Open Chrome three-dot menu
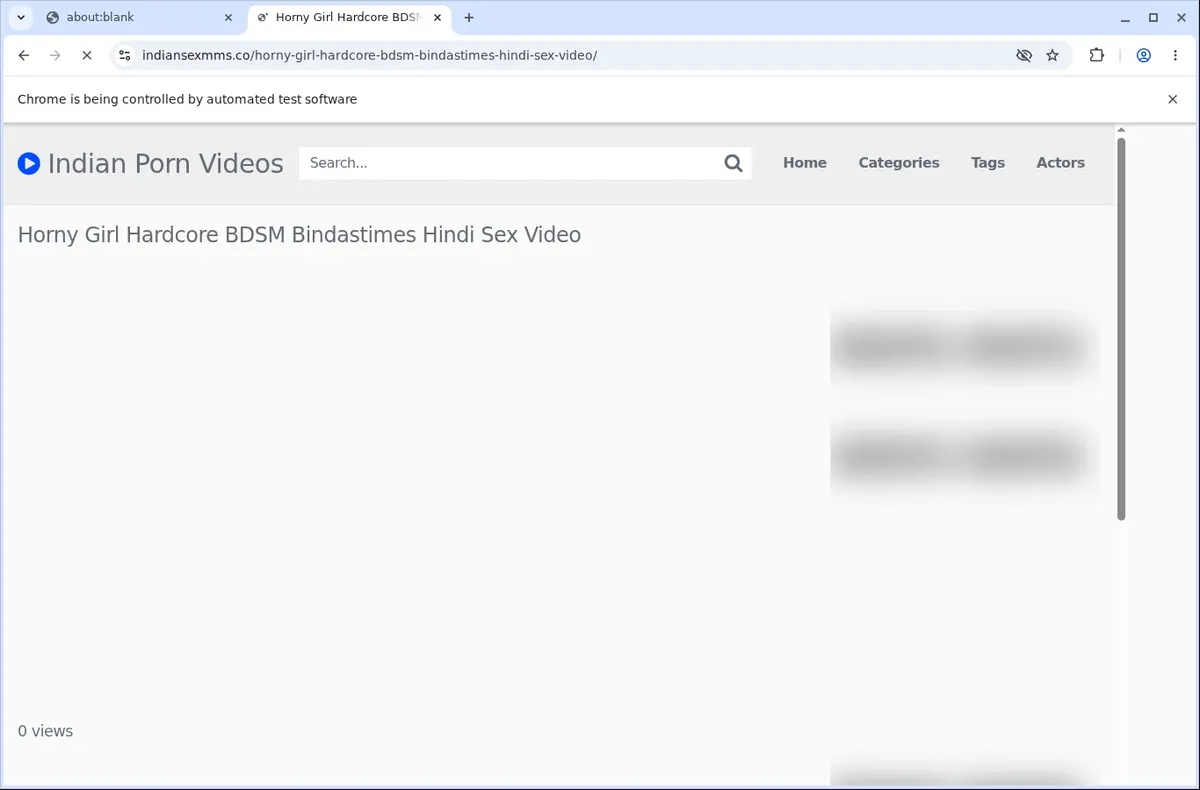This screenshot has height=790, width=1200. point(1173,56)
